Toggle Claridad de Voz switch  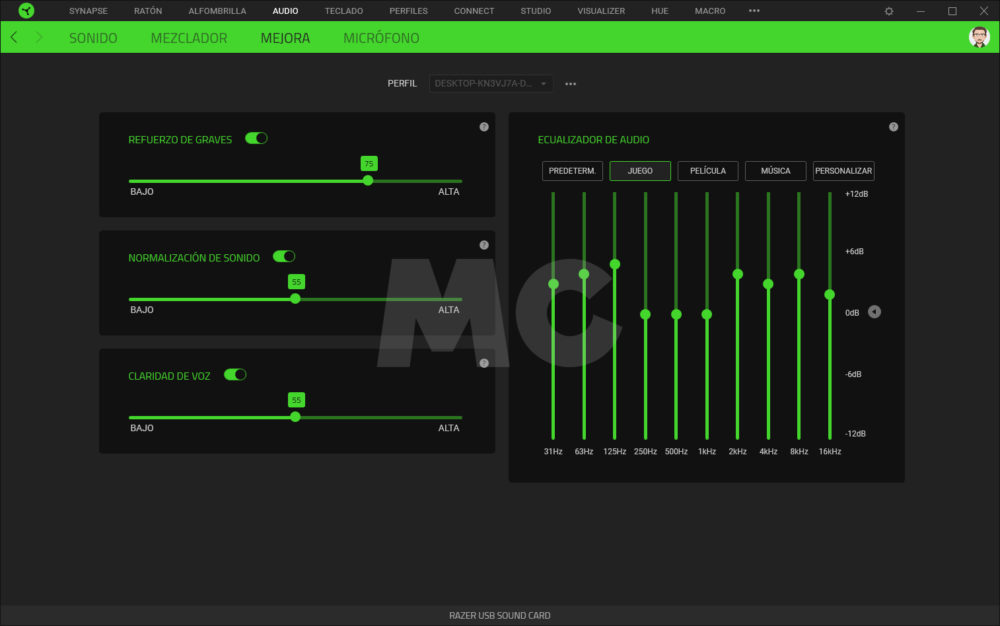pyautogui.click(x=235, y=375)
